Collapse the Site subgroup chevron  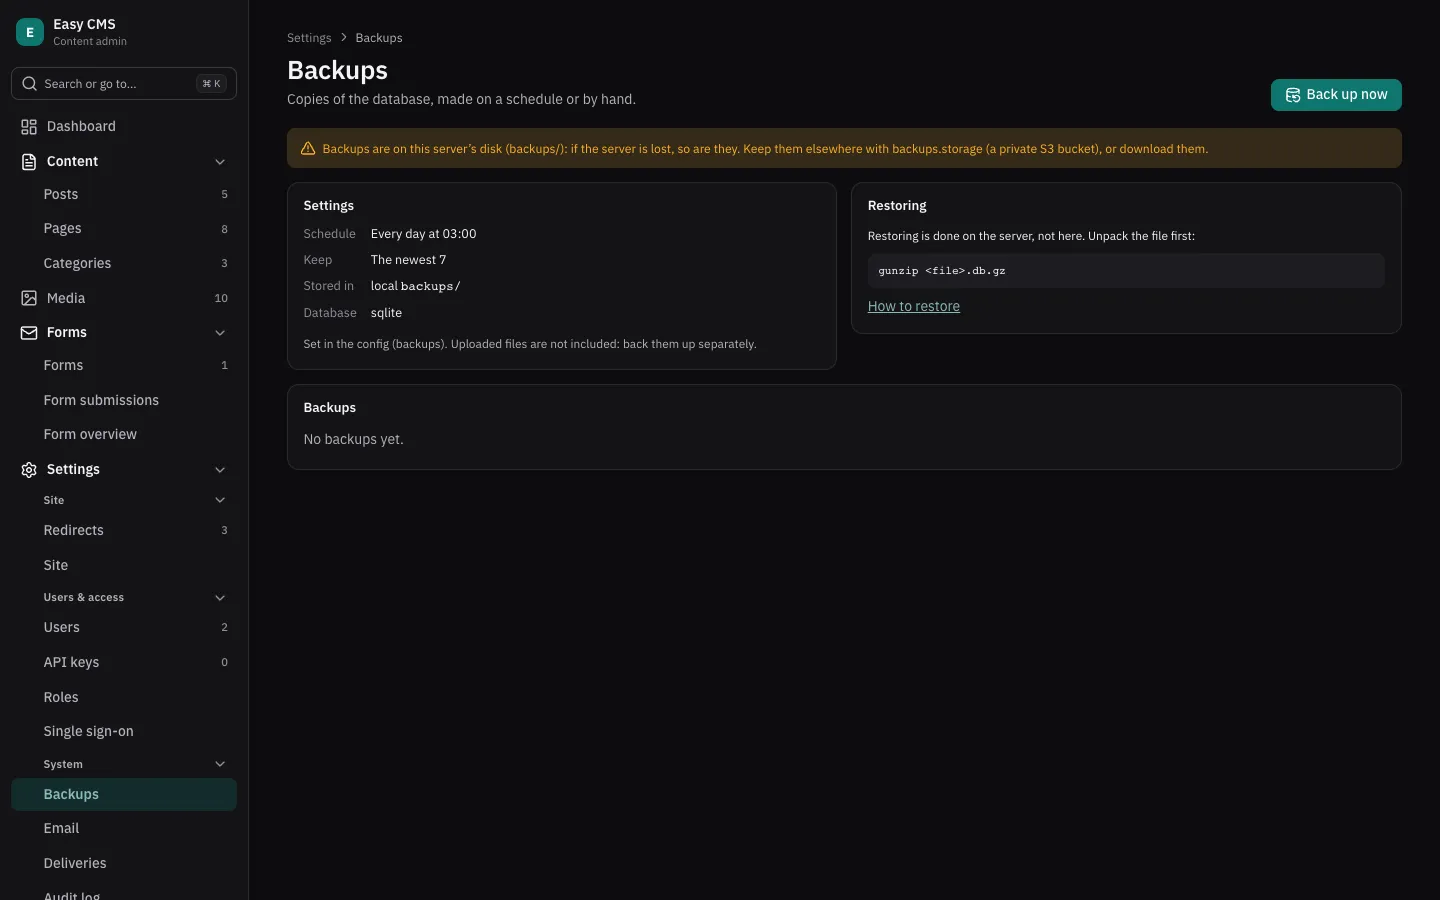tap(220, 500)
